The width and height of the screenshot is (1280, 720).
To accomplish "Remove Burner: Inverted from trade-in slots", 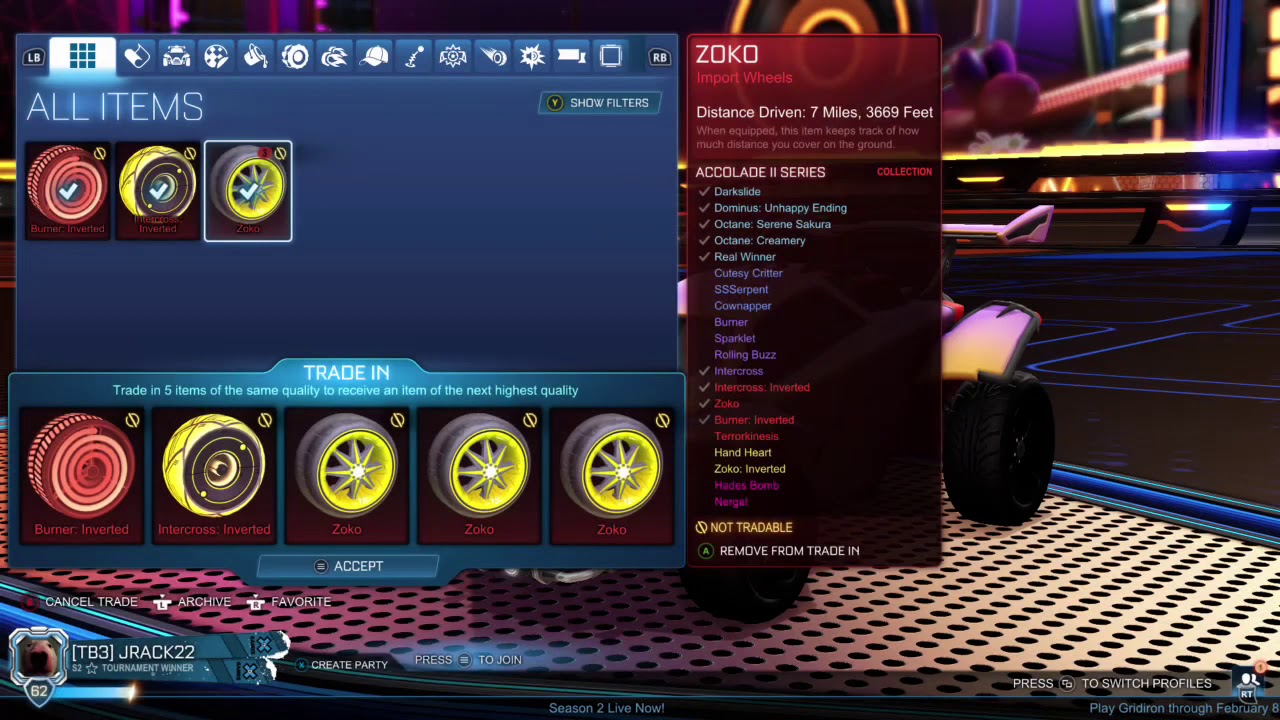I will [x=82, y=476].
